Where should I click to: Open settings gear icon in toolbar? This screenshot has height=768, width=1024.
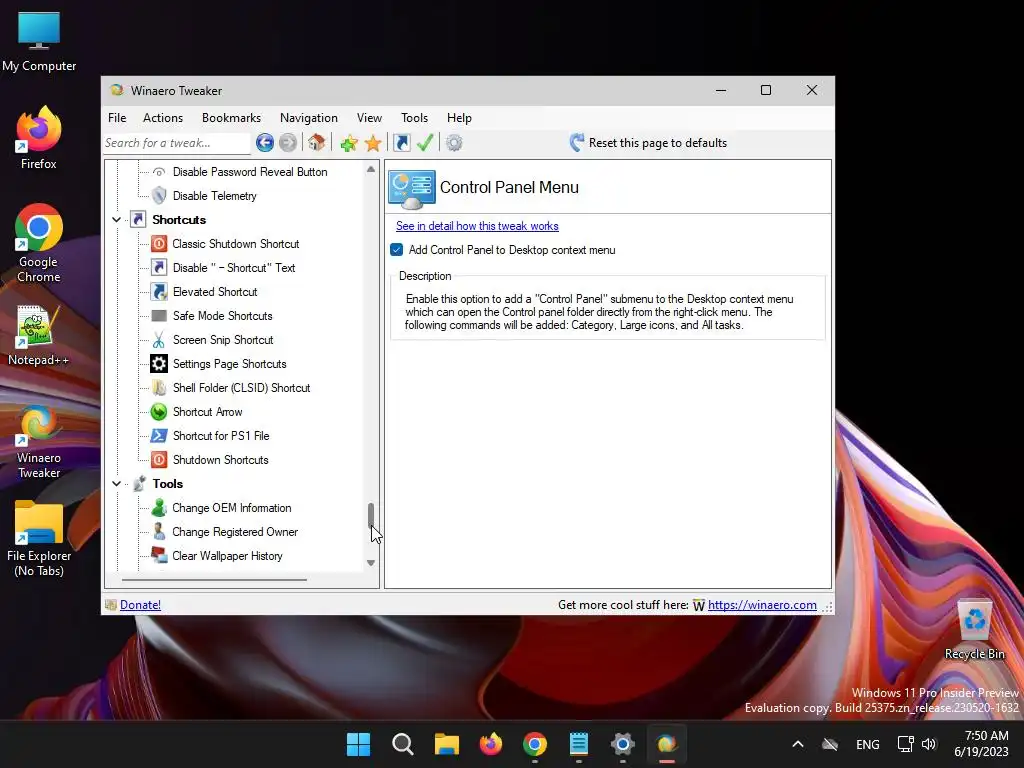click(x=454, y=142)
